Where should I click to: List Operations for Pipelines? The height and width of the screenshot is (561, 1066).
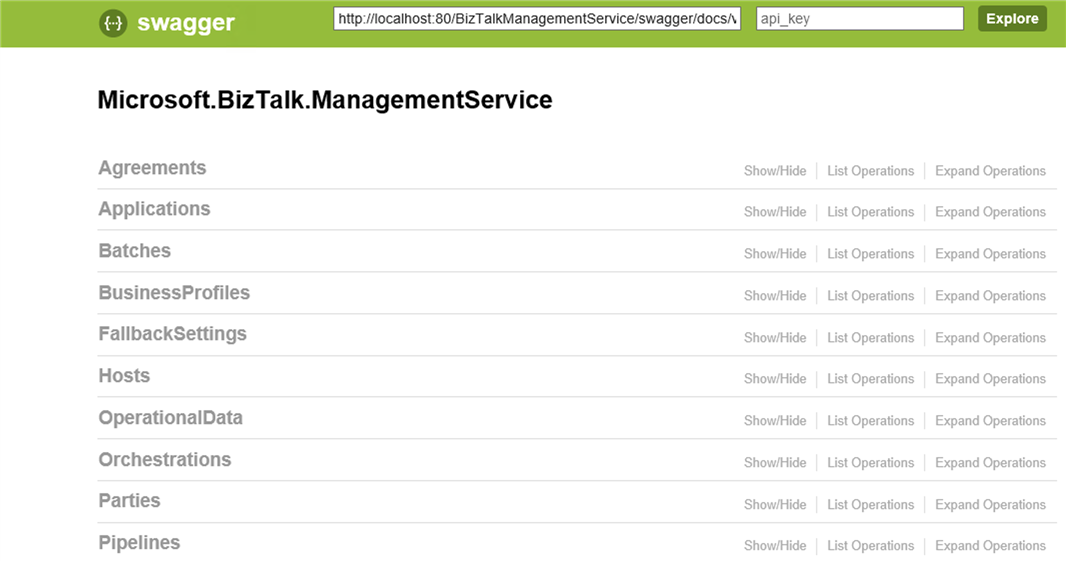tap(871, 545)
